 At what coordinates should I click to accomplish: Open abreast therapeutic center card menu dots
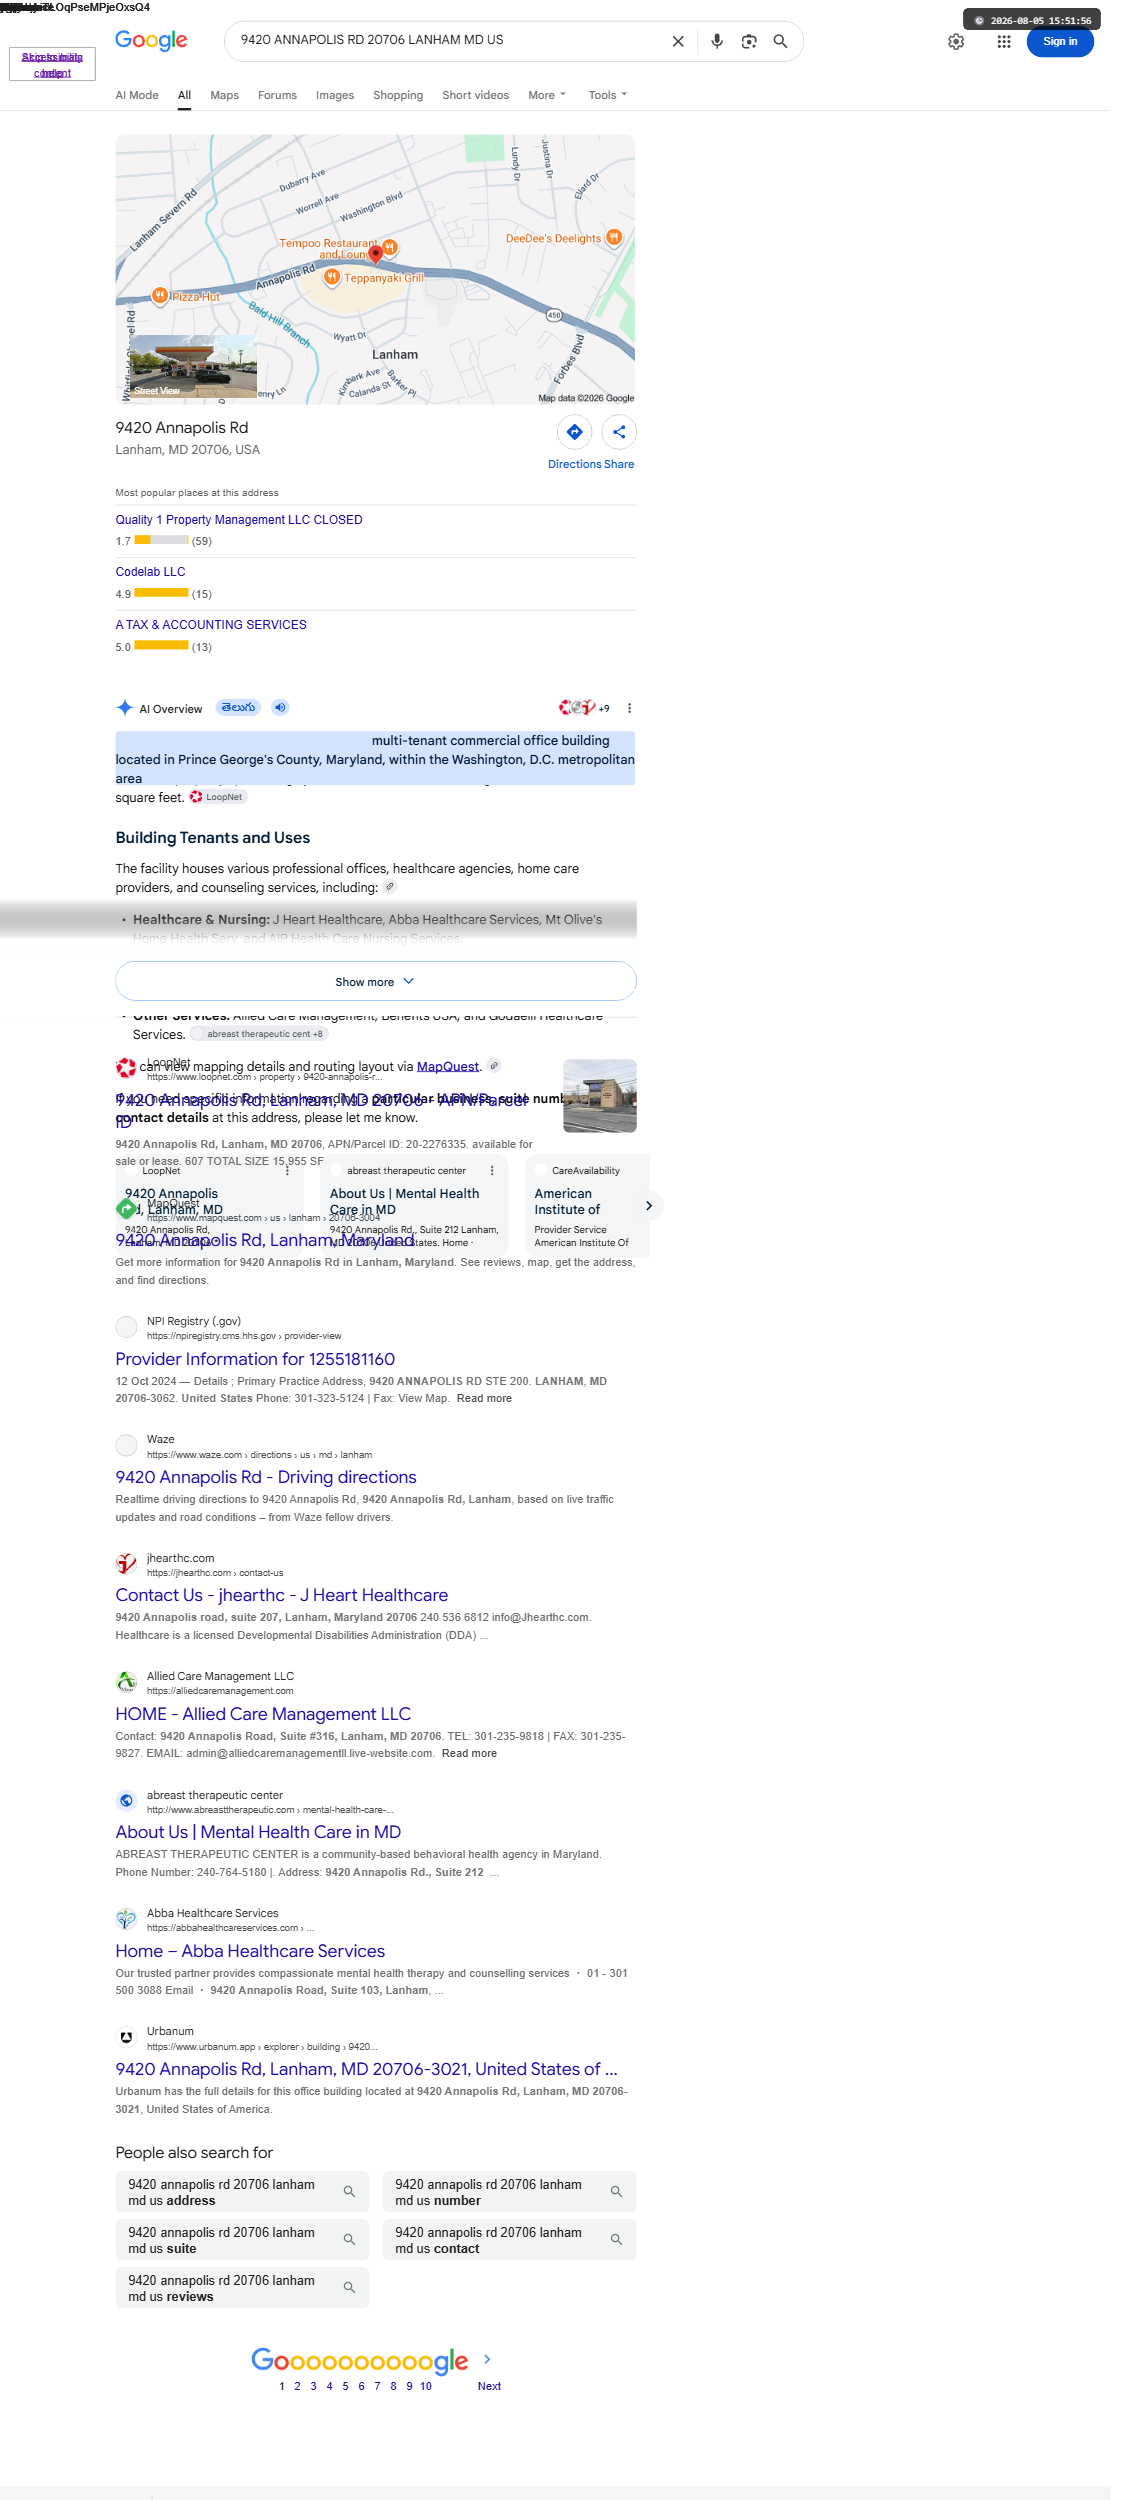(492, 1170)
